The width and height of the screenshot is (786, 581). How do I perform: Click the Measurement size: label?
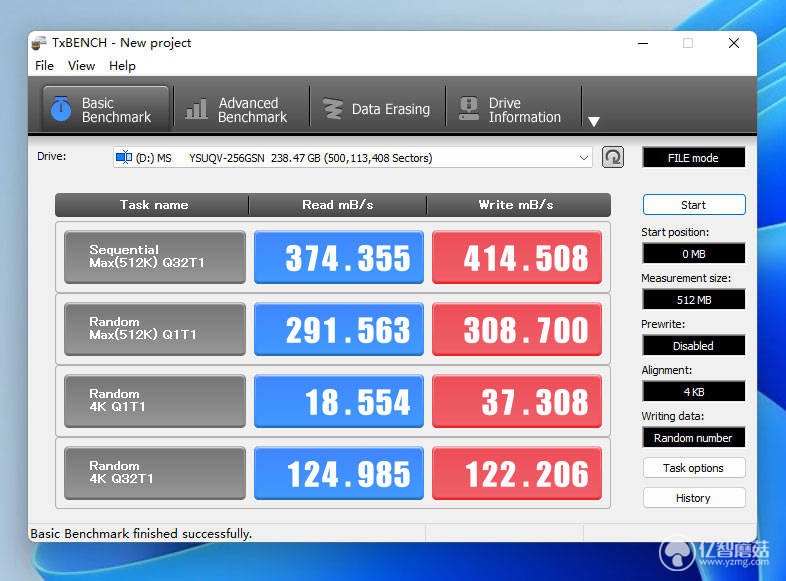coord(686,278)
